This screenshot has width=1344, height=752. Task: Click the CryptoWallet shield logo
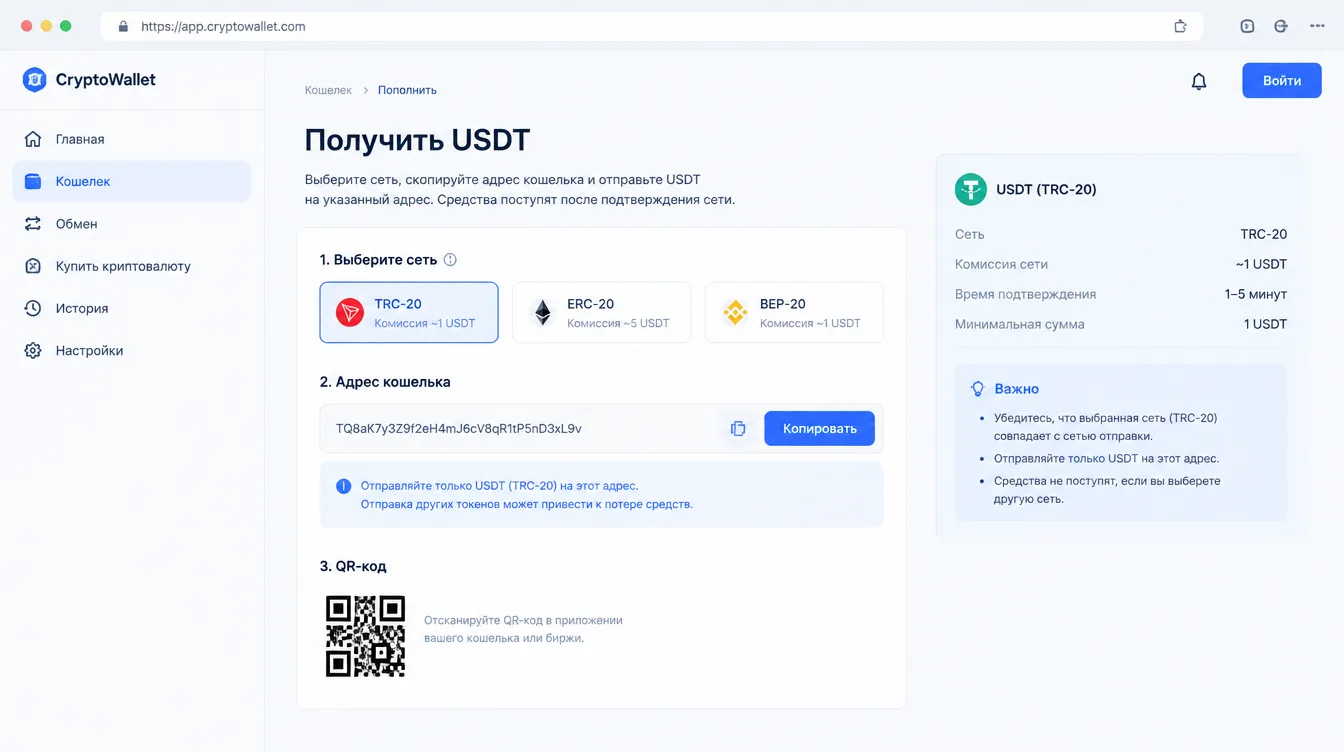pos(34,80)
